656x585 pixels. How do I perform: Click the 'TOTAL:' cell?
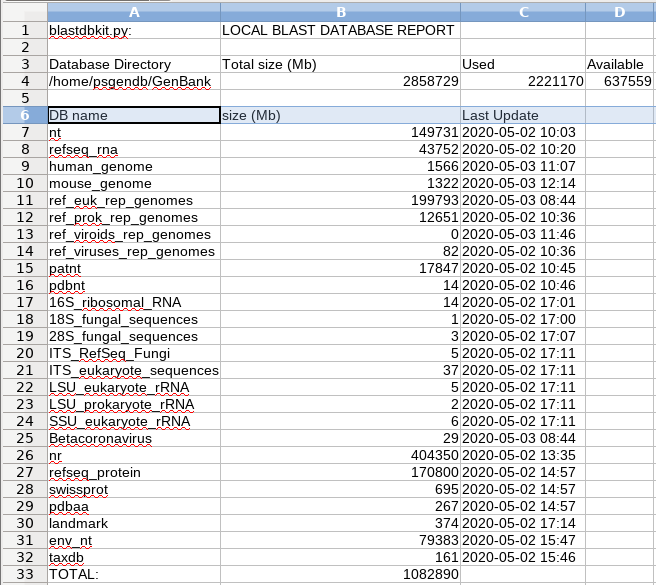(132, 574)
